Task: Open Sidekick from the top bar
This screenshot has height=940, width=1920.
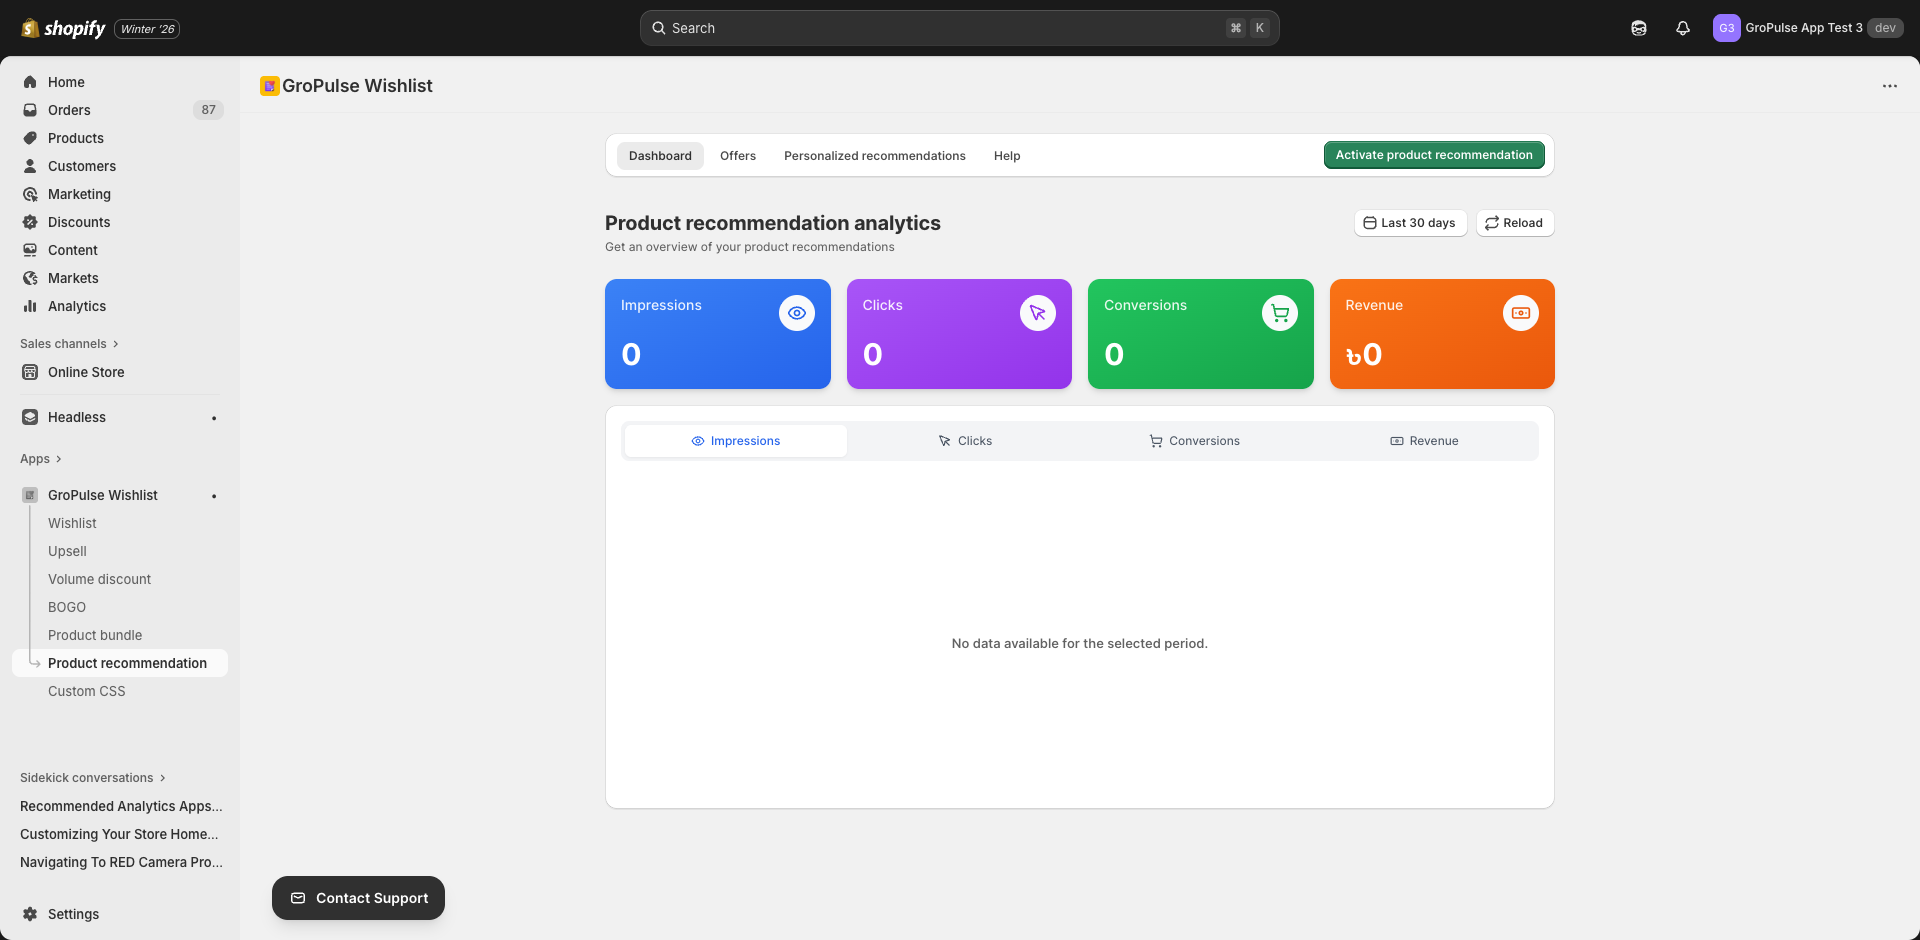Action: pyautogui.click(x=1639, y=28)
